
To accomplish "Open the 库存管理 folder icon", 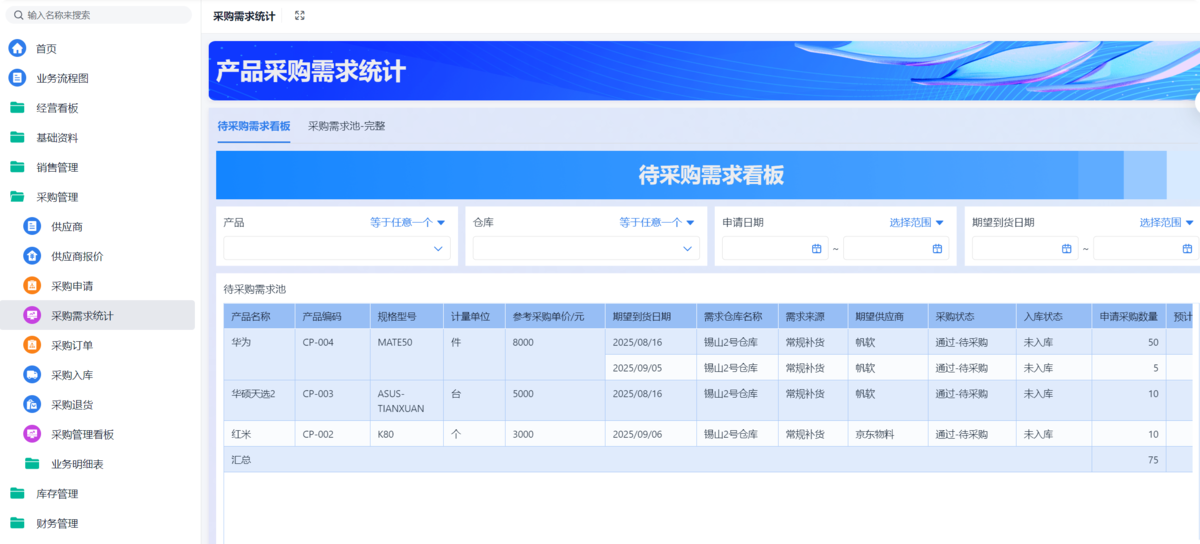I will click(17, 493).
